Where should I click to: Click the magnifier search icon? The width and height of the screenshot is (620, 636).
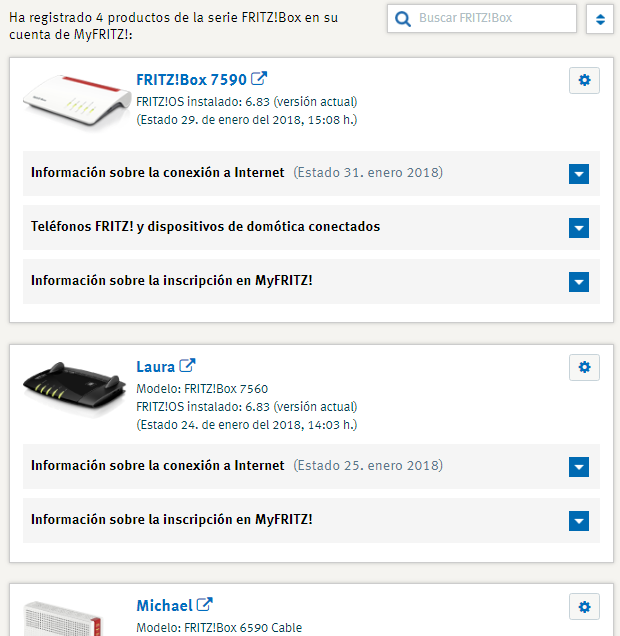pos(403,19)
